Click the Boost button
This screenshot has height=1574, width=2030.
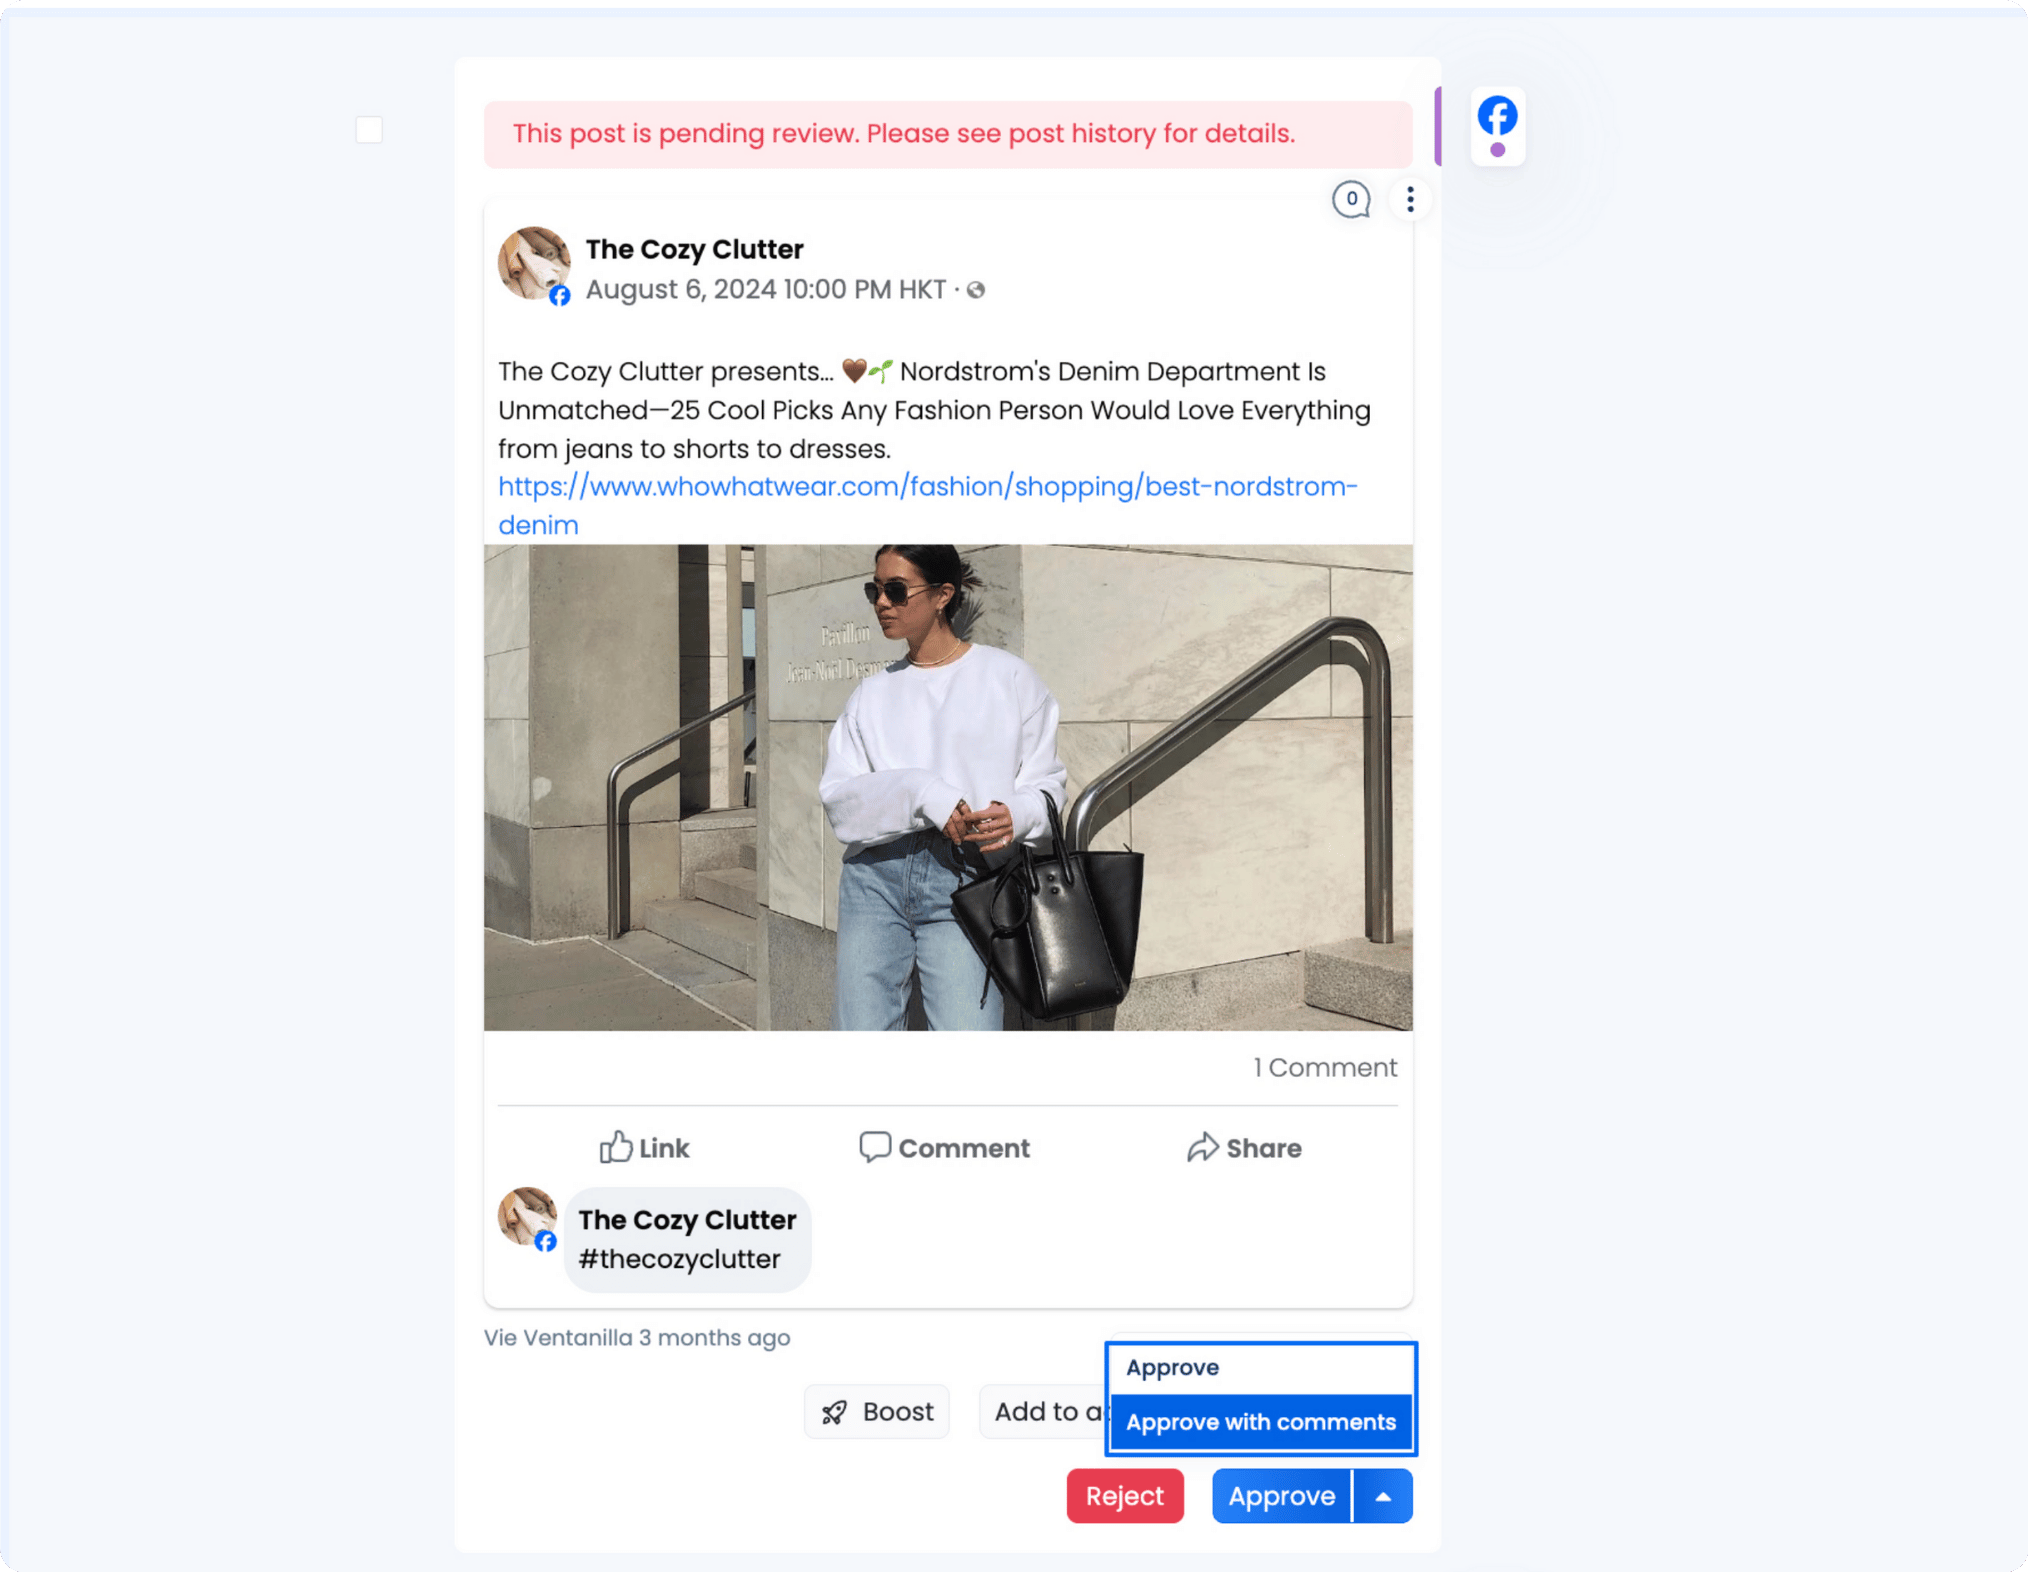pyautogui.click(x=876, y=1411)
